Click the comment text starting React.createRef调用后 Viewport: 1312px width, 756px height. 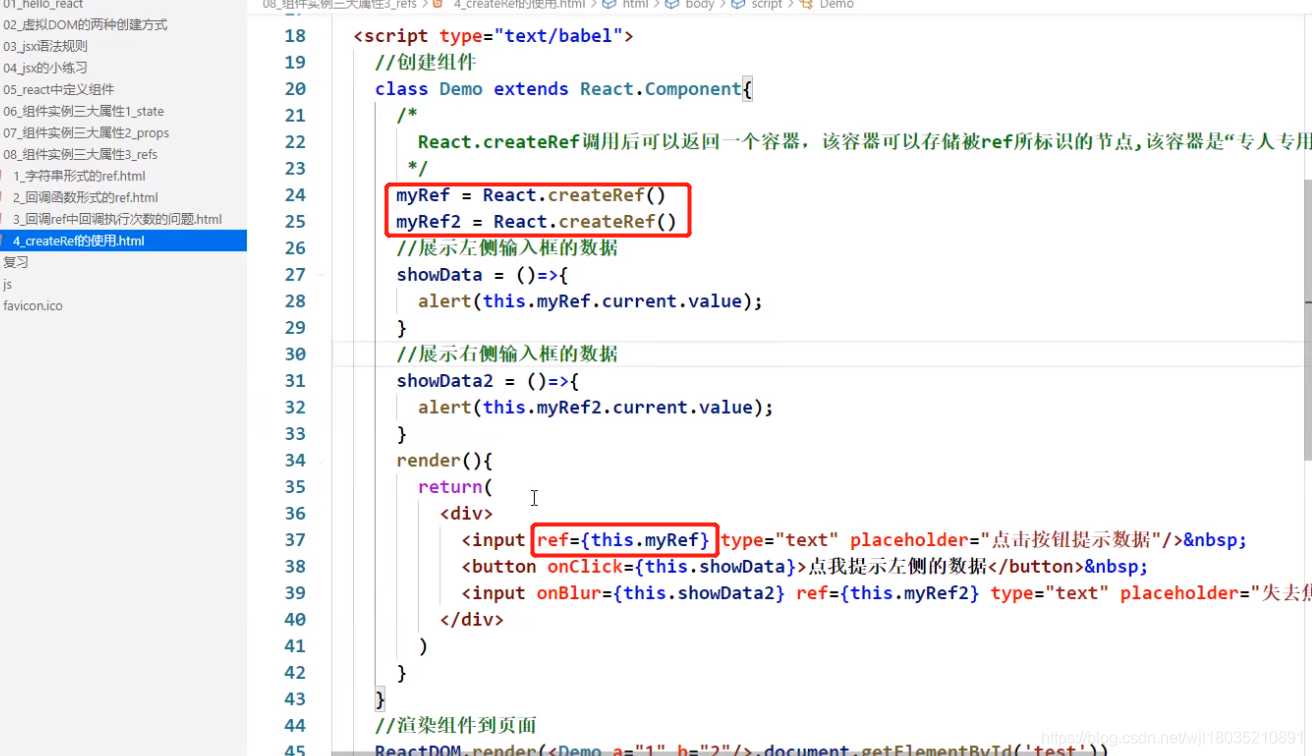[x=865, y=142]
